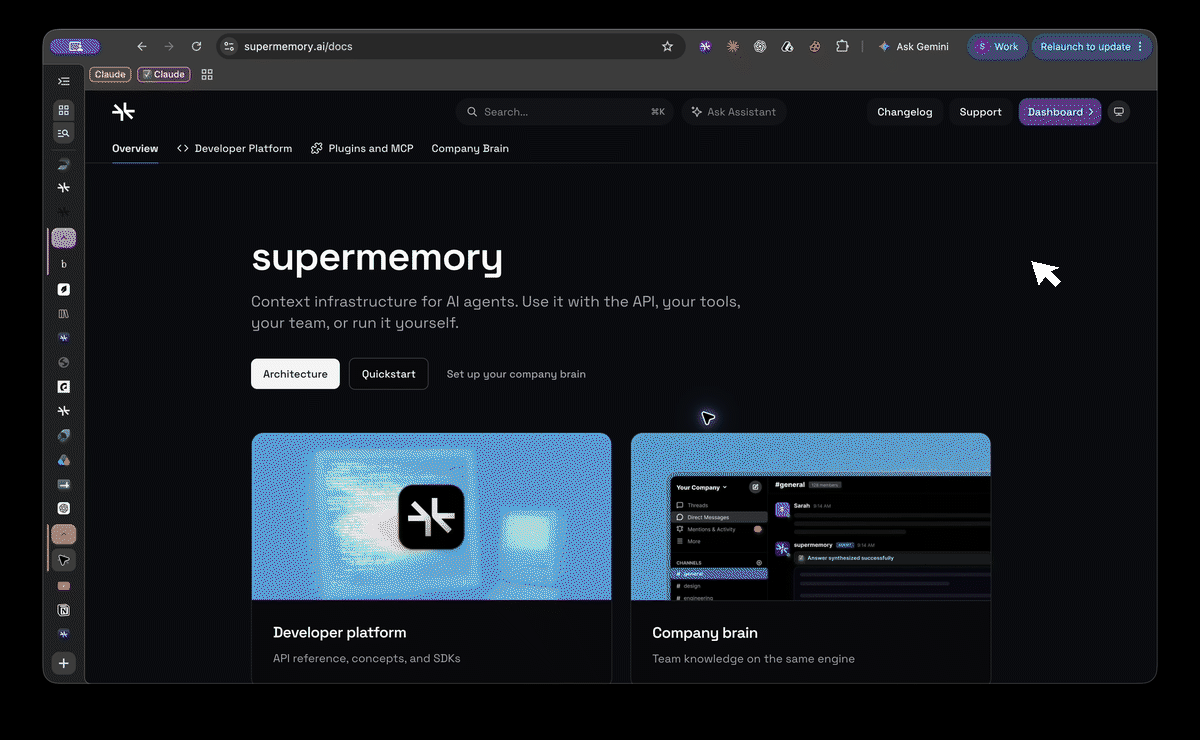Viewport: 1200px width, 740px height.
Task: Open the Work profile menu
Action: pos(997,46)
